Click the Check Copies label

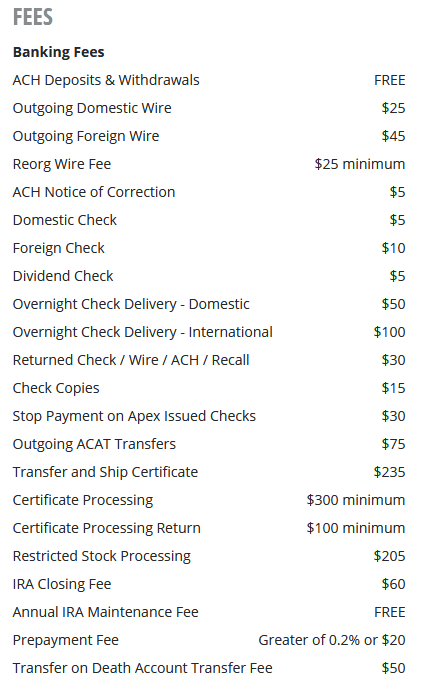[56, 388]
